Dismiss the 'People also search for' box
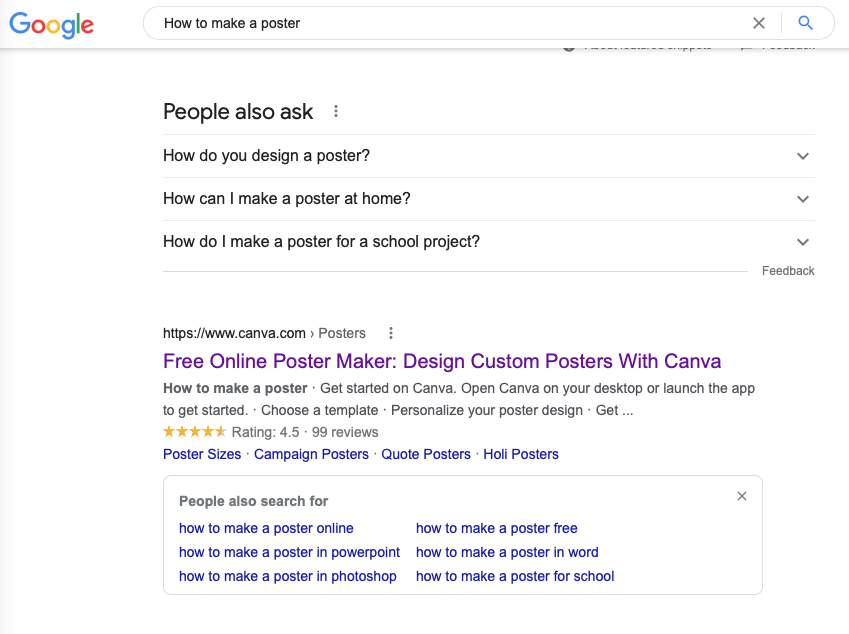 (742, 496)
